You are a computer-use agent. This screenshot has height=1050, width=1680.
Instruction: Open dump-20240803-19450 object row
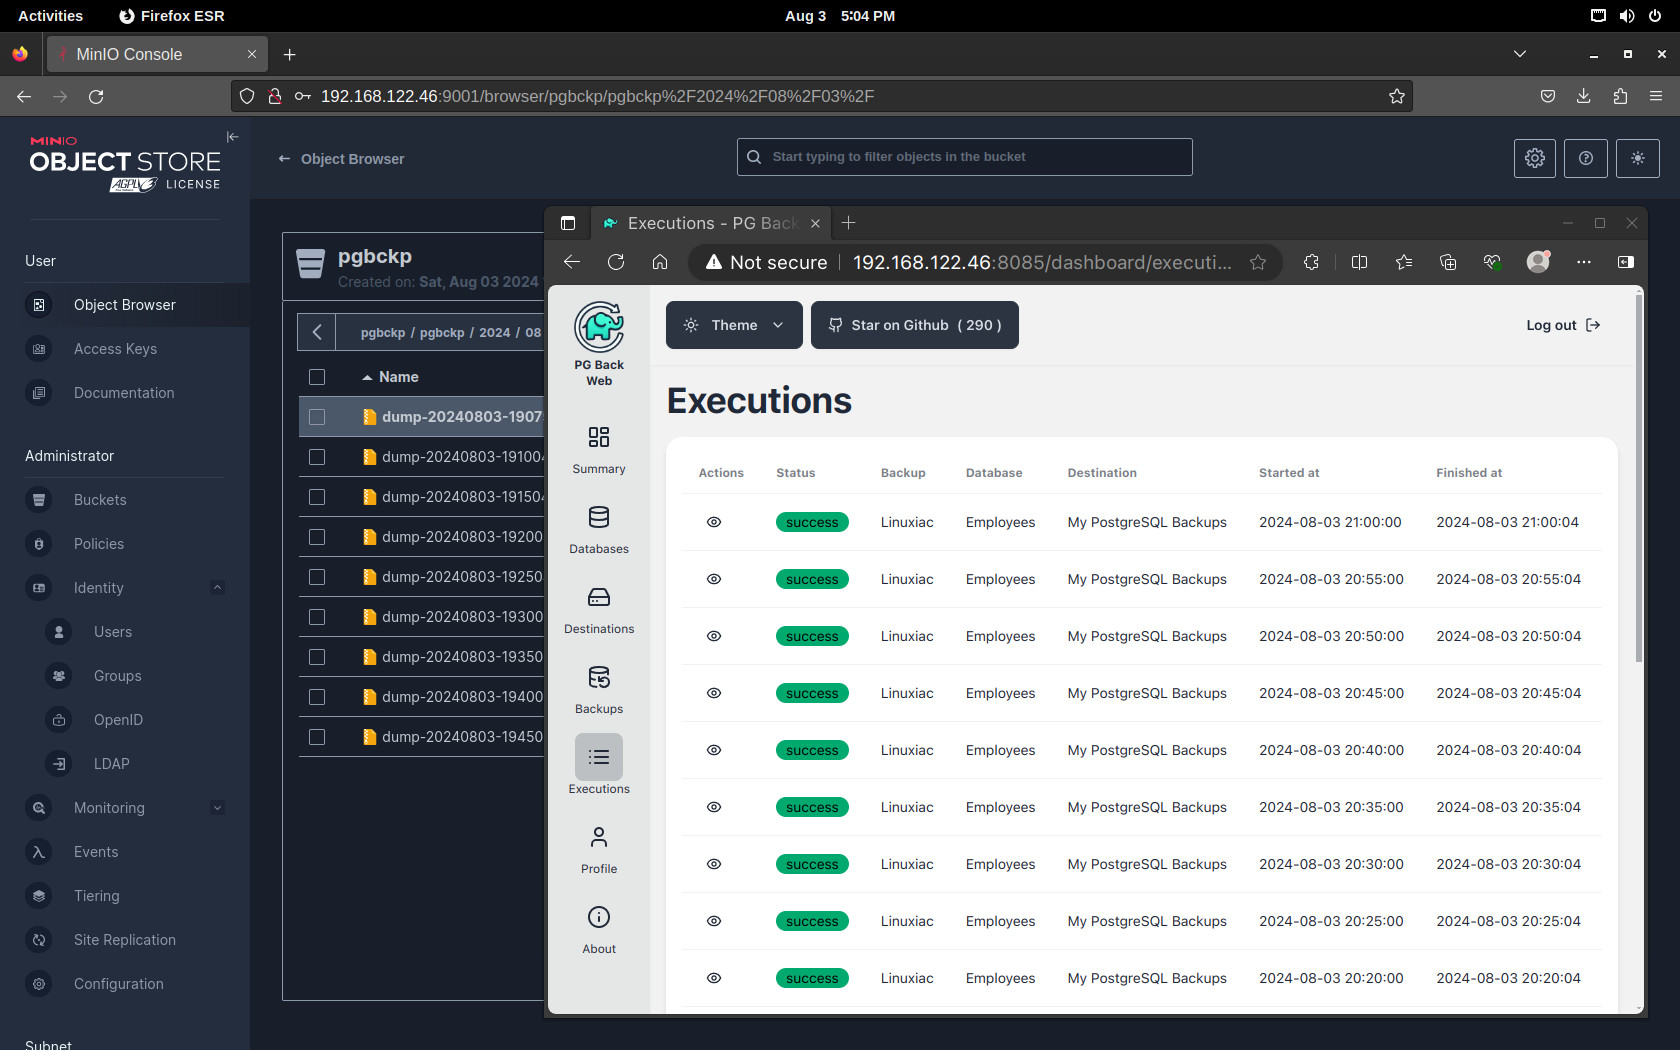421,737
